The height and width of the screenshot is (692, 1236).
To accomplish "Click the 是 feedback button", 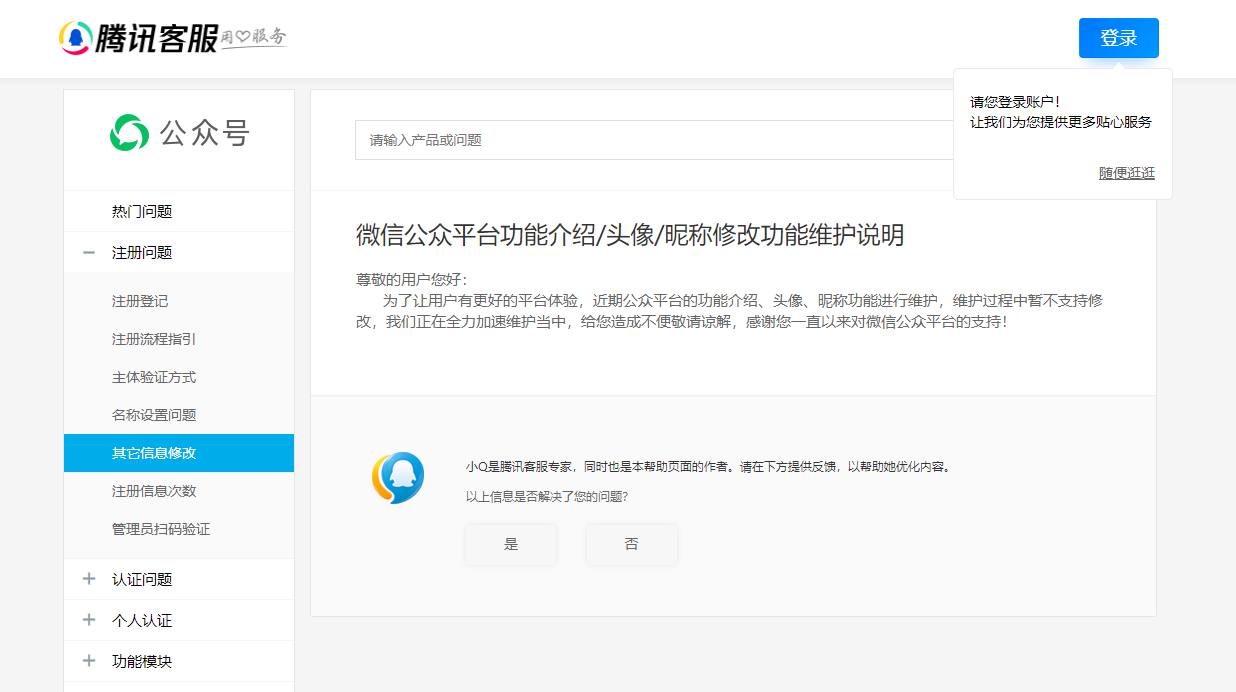I will coord(511,544).
